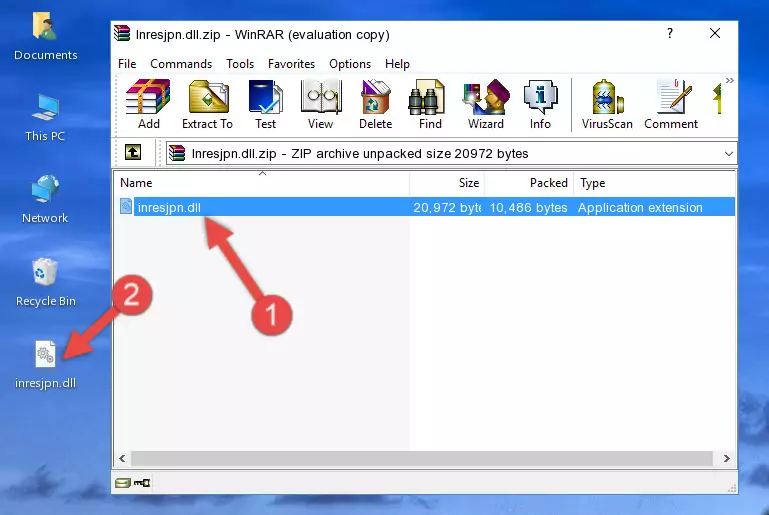Screen dimensions: 769x515
Task: Close the WinRAR window
Action: (715, 33)
